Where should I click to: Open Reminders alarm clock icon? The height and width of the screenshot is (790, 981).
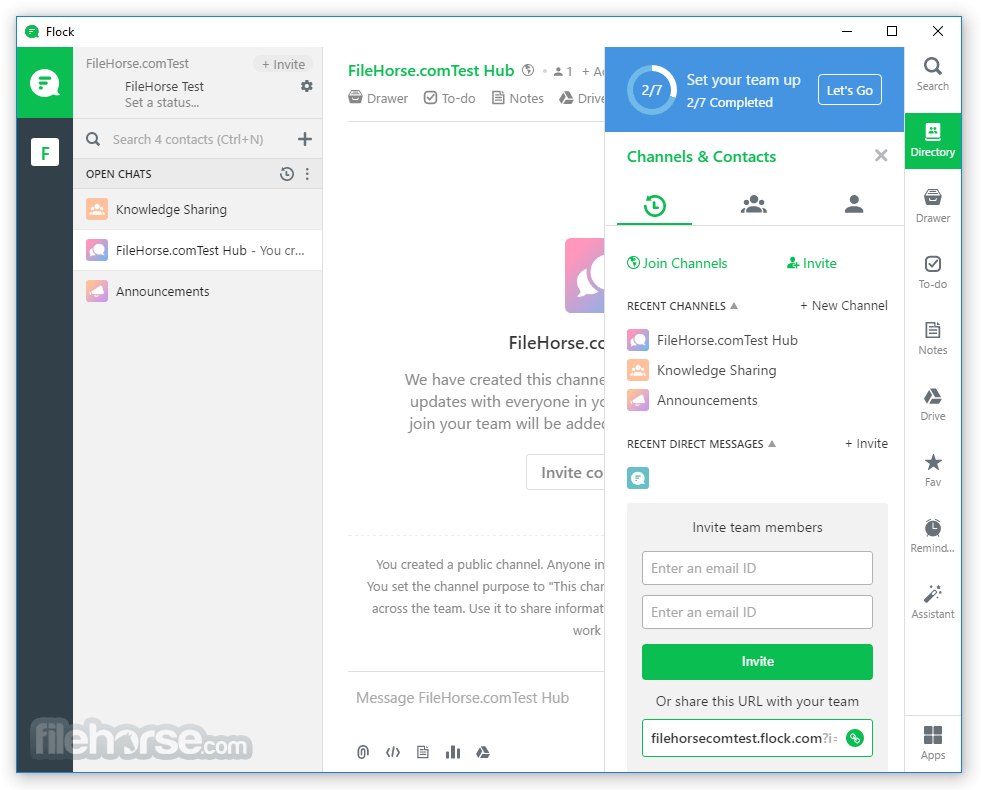pyautogui.click(x=932, y=535)
